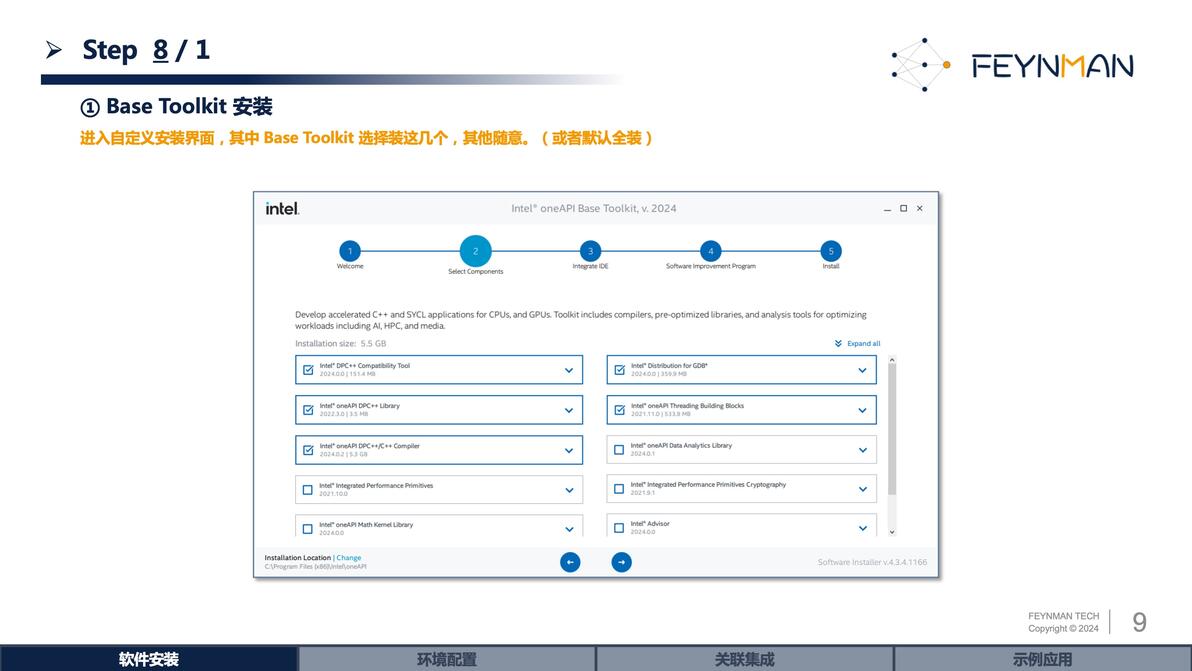Open the 环境配置 bottom tab
This screenshot has height=671, width=1192.
(x=446, y=659)
